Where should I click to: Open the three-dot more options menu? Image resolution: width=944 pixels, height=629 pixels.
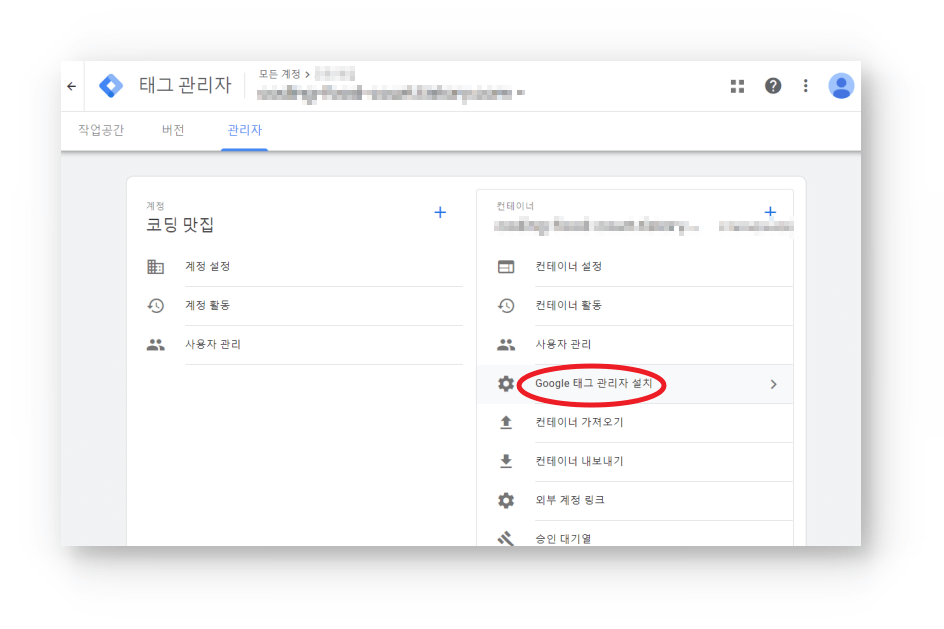pyautogui.click(x=805, y=86)
